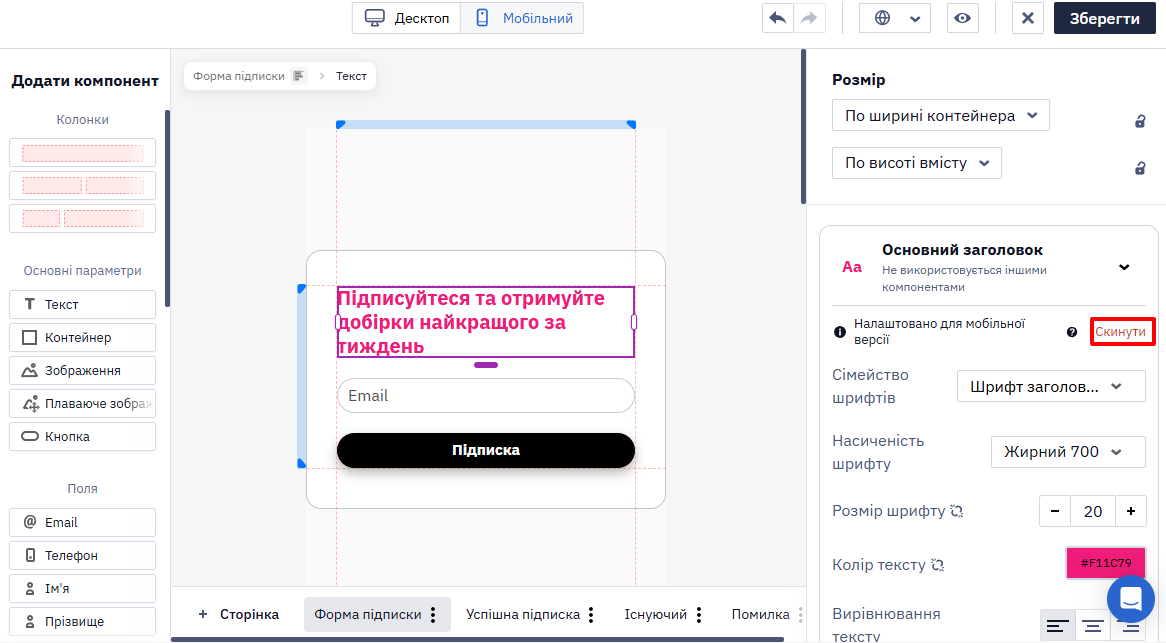
Task: Toggle the height lock icon
Action: pyautogui.click(x=1140, y=168)
